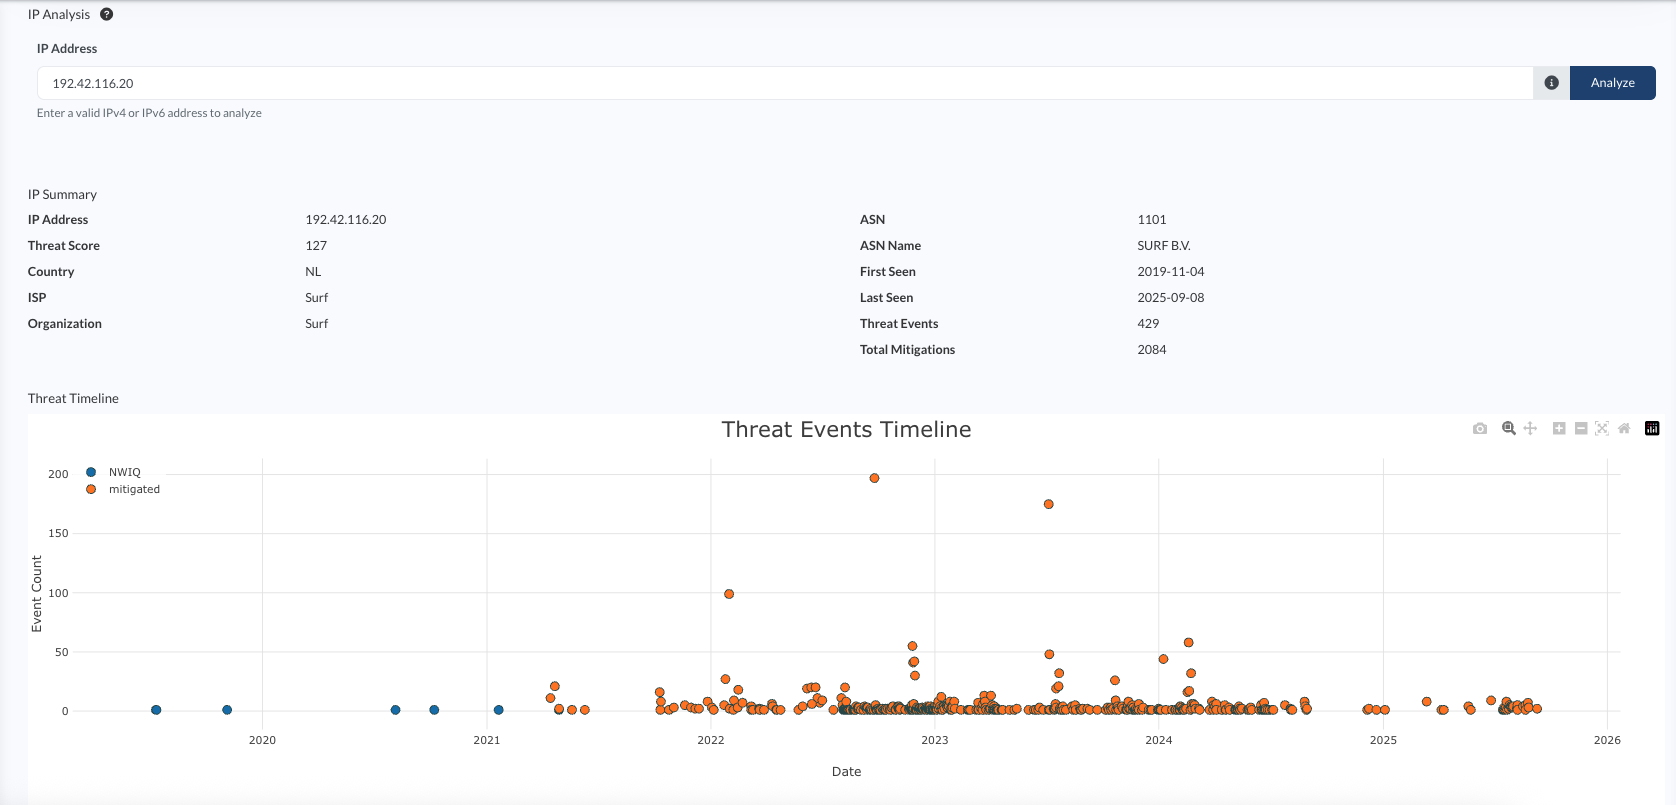Select the Pan tool in chart modebar
1676x805 pixels.
click(x=1530, y=428)
